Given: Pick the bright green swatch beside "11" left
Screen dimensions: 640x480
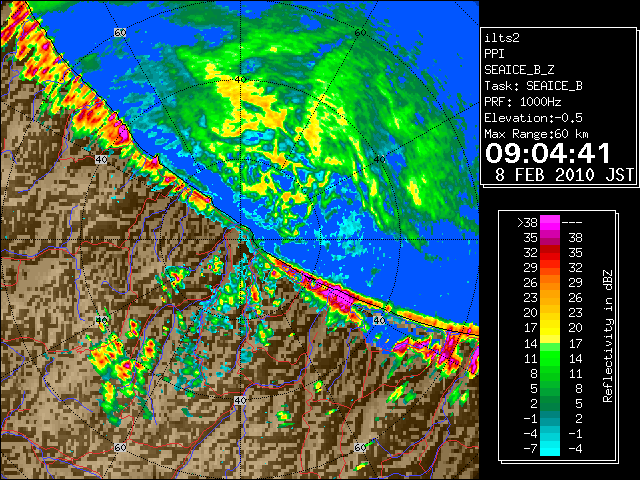Looking at the screenshot, I should (550, 358).
